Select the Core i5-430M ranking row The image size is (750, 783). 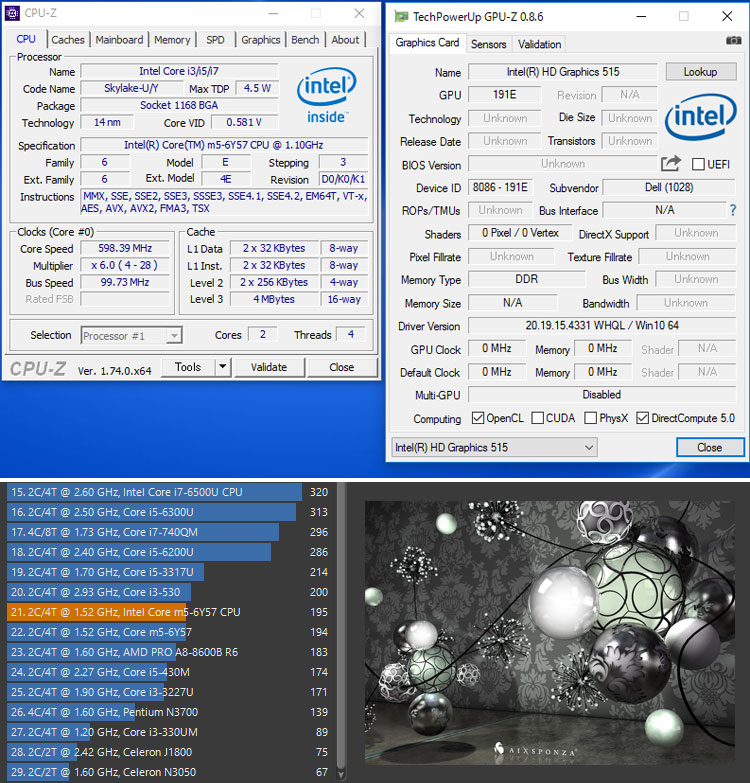tap(168, 672)
